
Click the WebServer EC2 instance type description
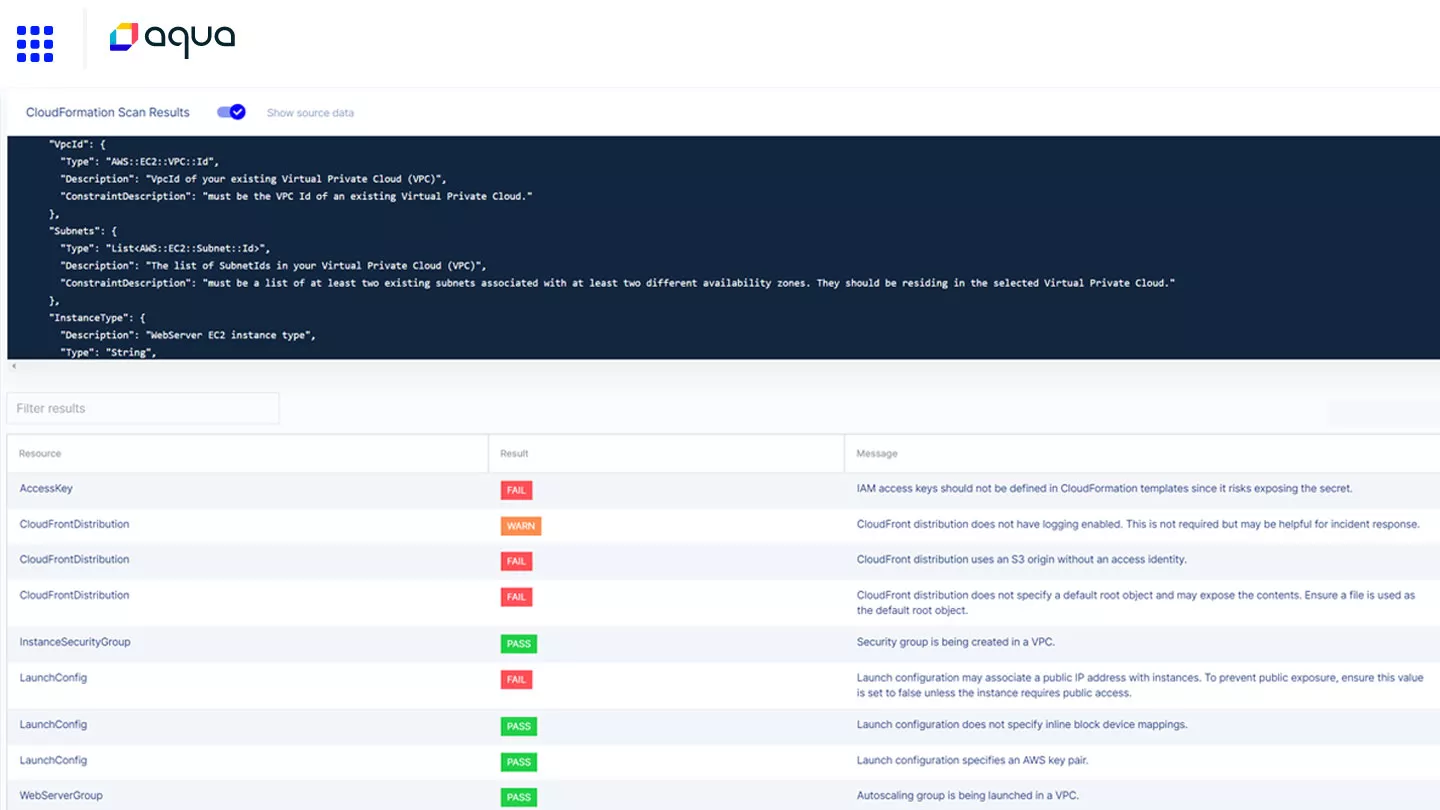coord(188,335)
